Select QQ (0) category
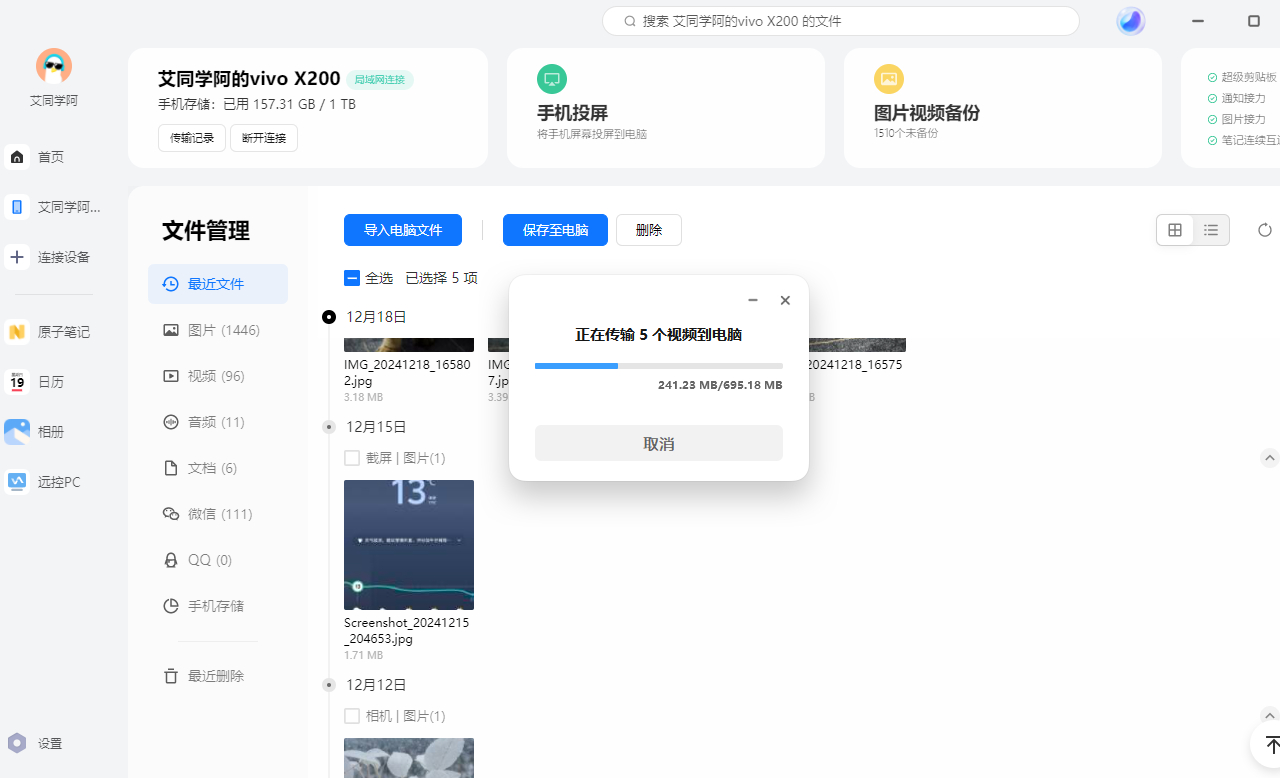This screenshot has height=778, width=1280. click(x=218, y=560)
